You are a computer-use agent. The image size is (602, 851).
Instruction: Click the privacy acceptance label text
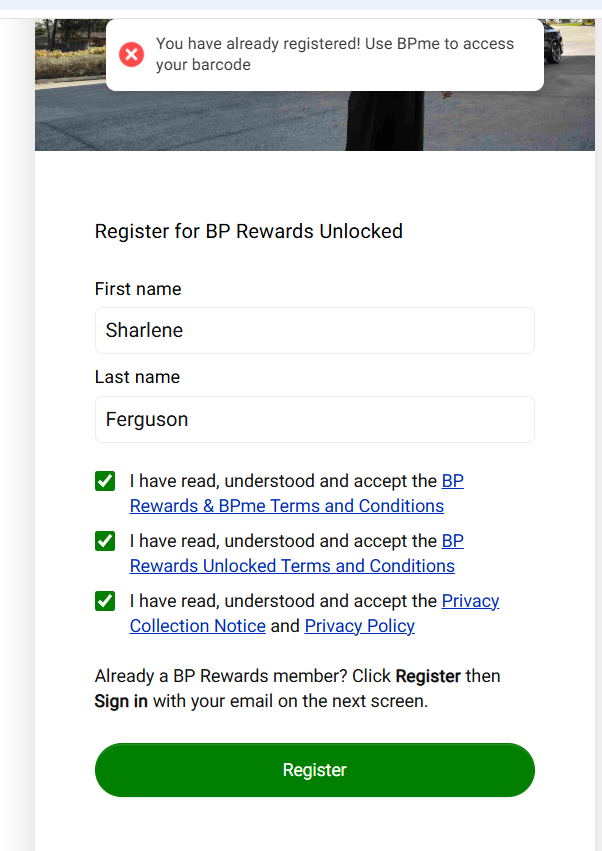click(284, 601)
